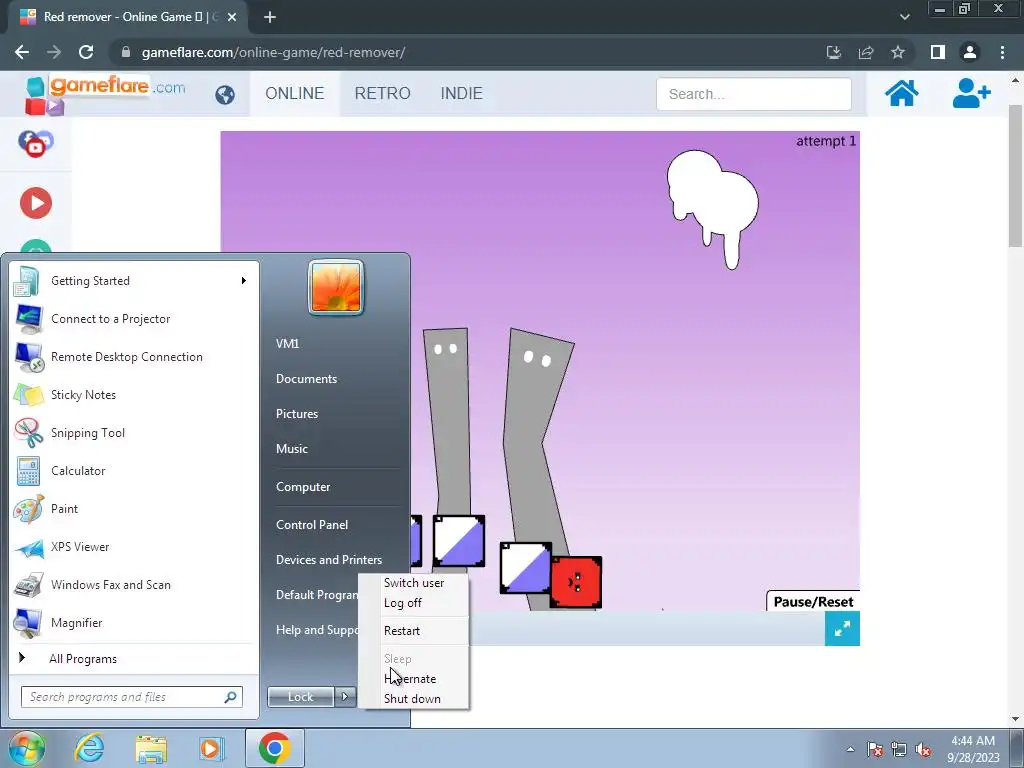The image size is (1024, 768).
Task: Click the taskbar clock
Action: click(x=973, y=749)
